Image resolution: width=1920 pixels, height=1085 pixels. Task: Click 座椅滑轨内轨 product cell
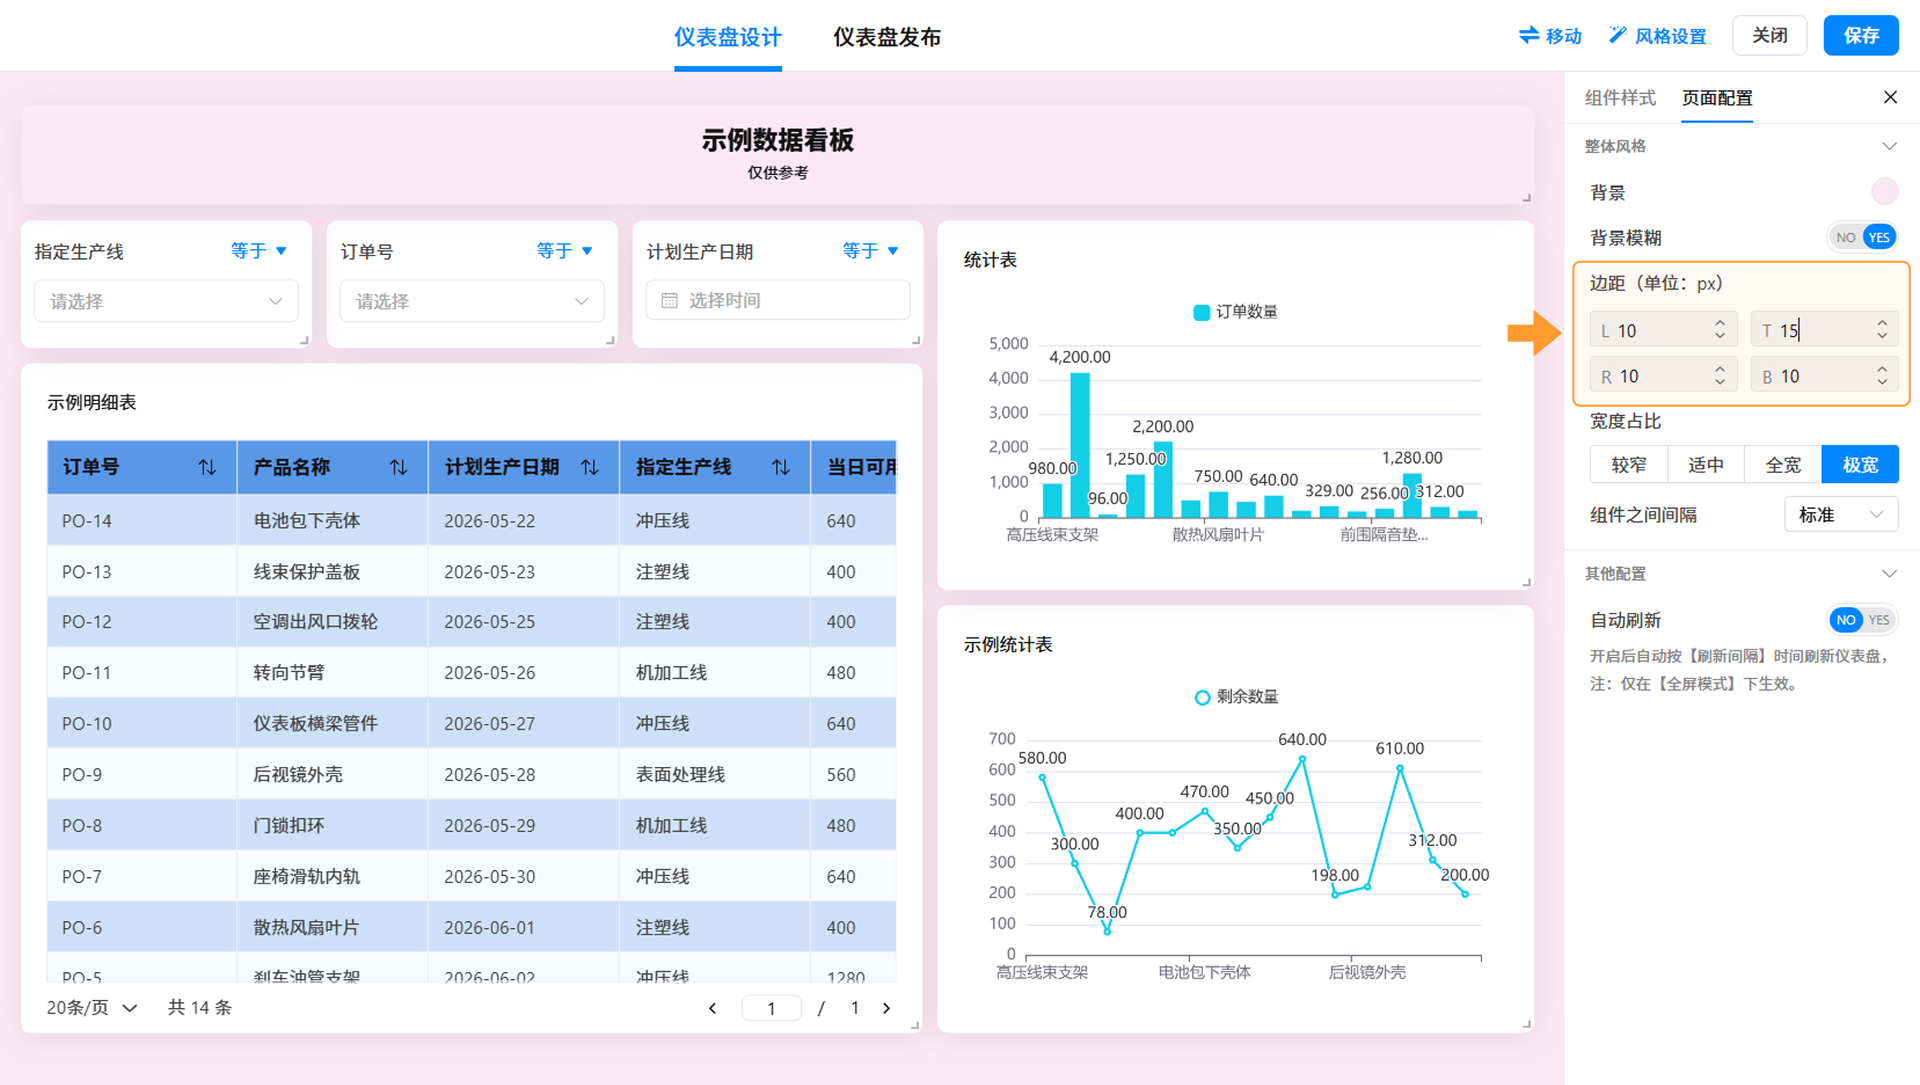point(332,877)
